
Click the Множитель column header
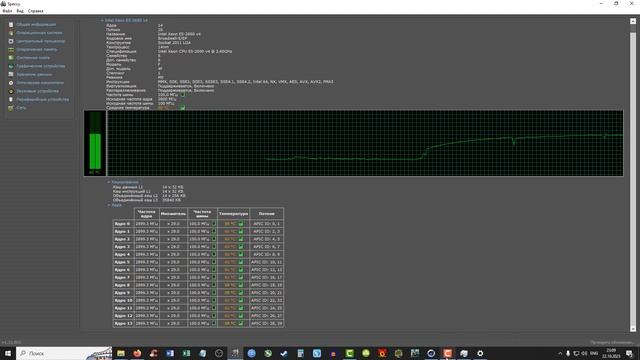click(173, 213)
